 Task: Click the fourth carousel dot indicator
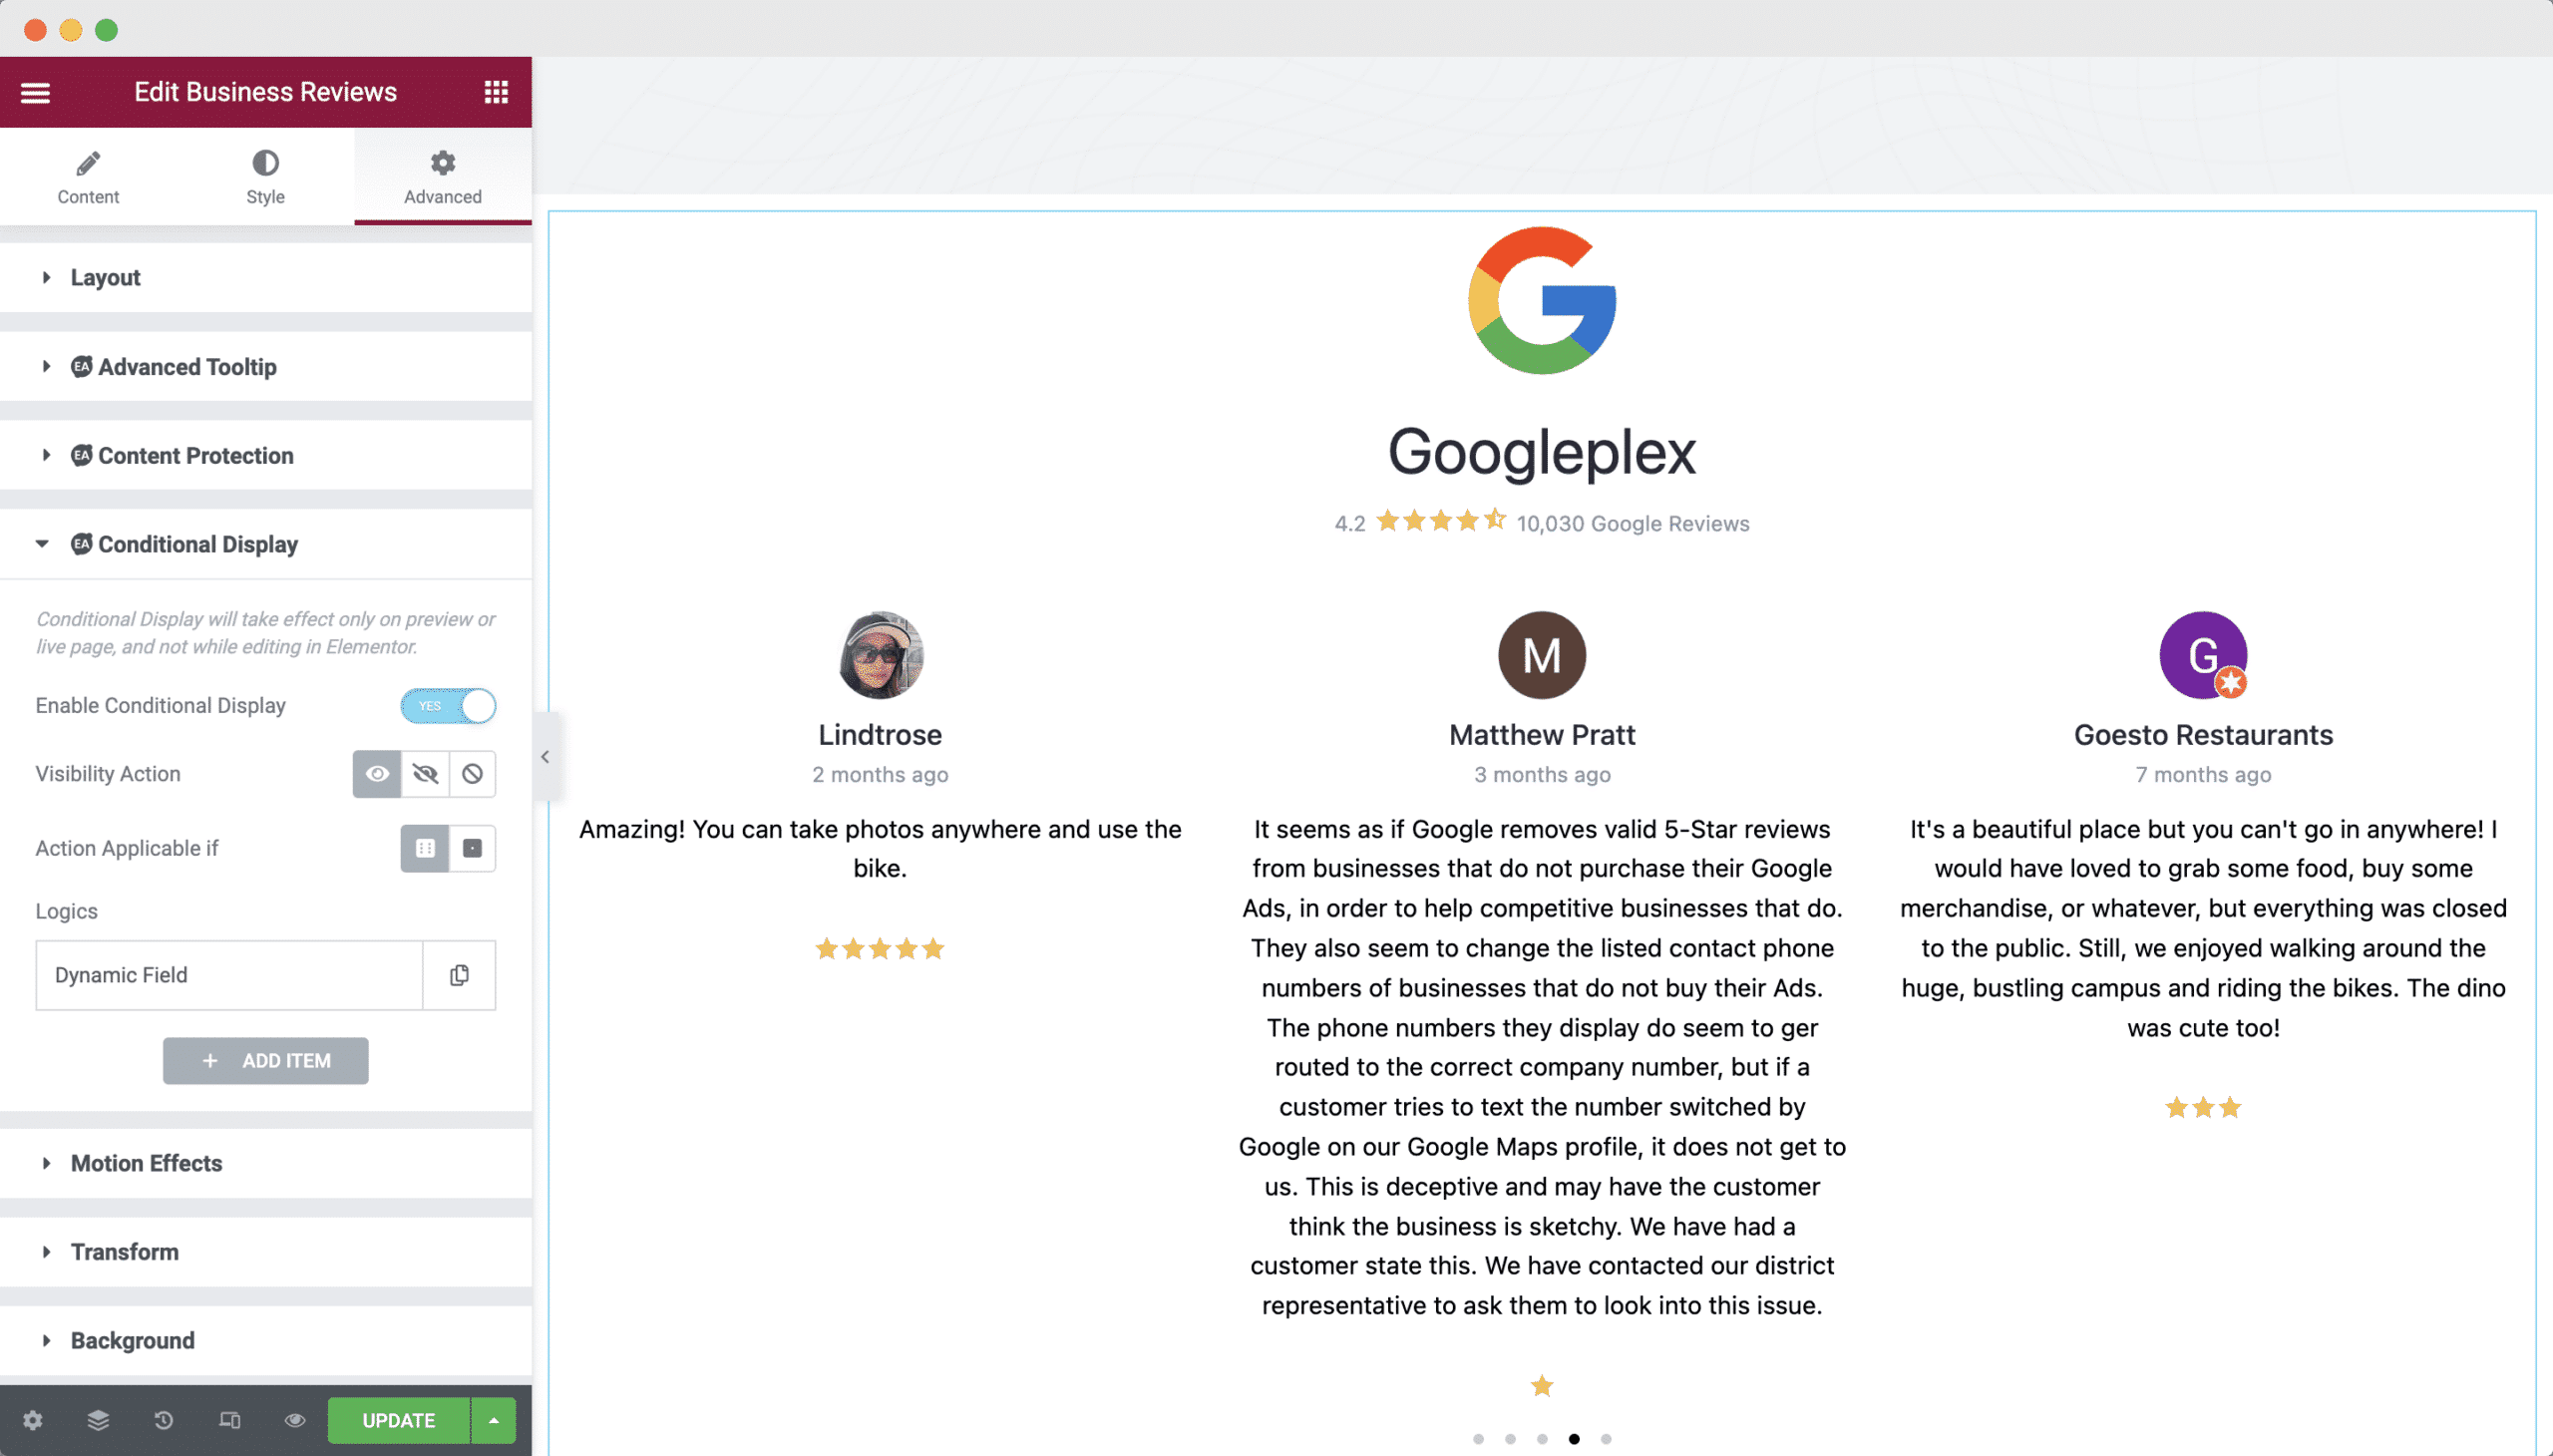[x=1573, y=1437]
